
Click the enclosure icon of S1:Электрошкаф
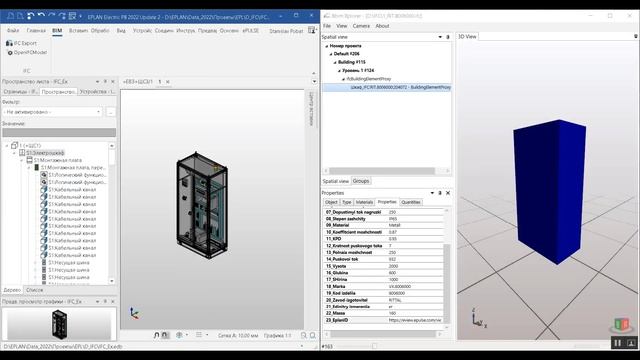pyautogui.click(x=22, y=153)
